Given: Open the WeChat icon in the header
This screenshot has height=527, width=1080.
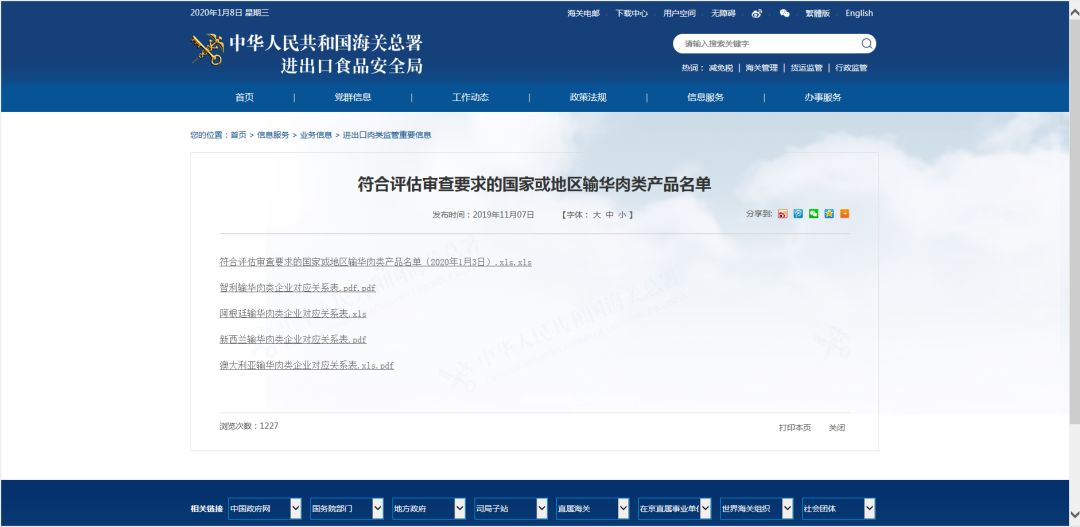Looking at the screenshot, I should (x=785, y=13).
